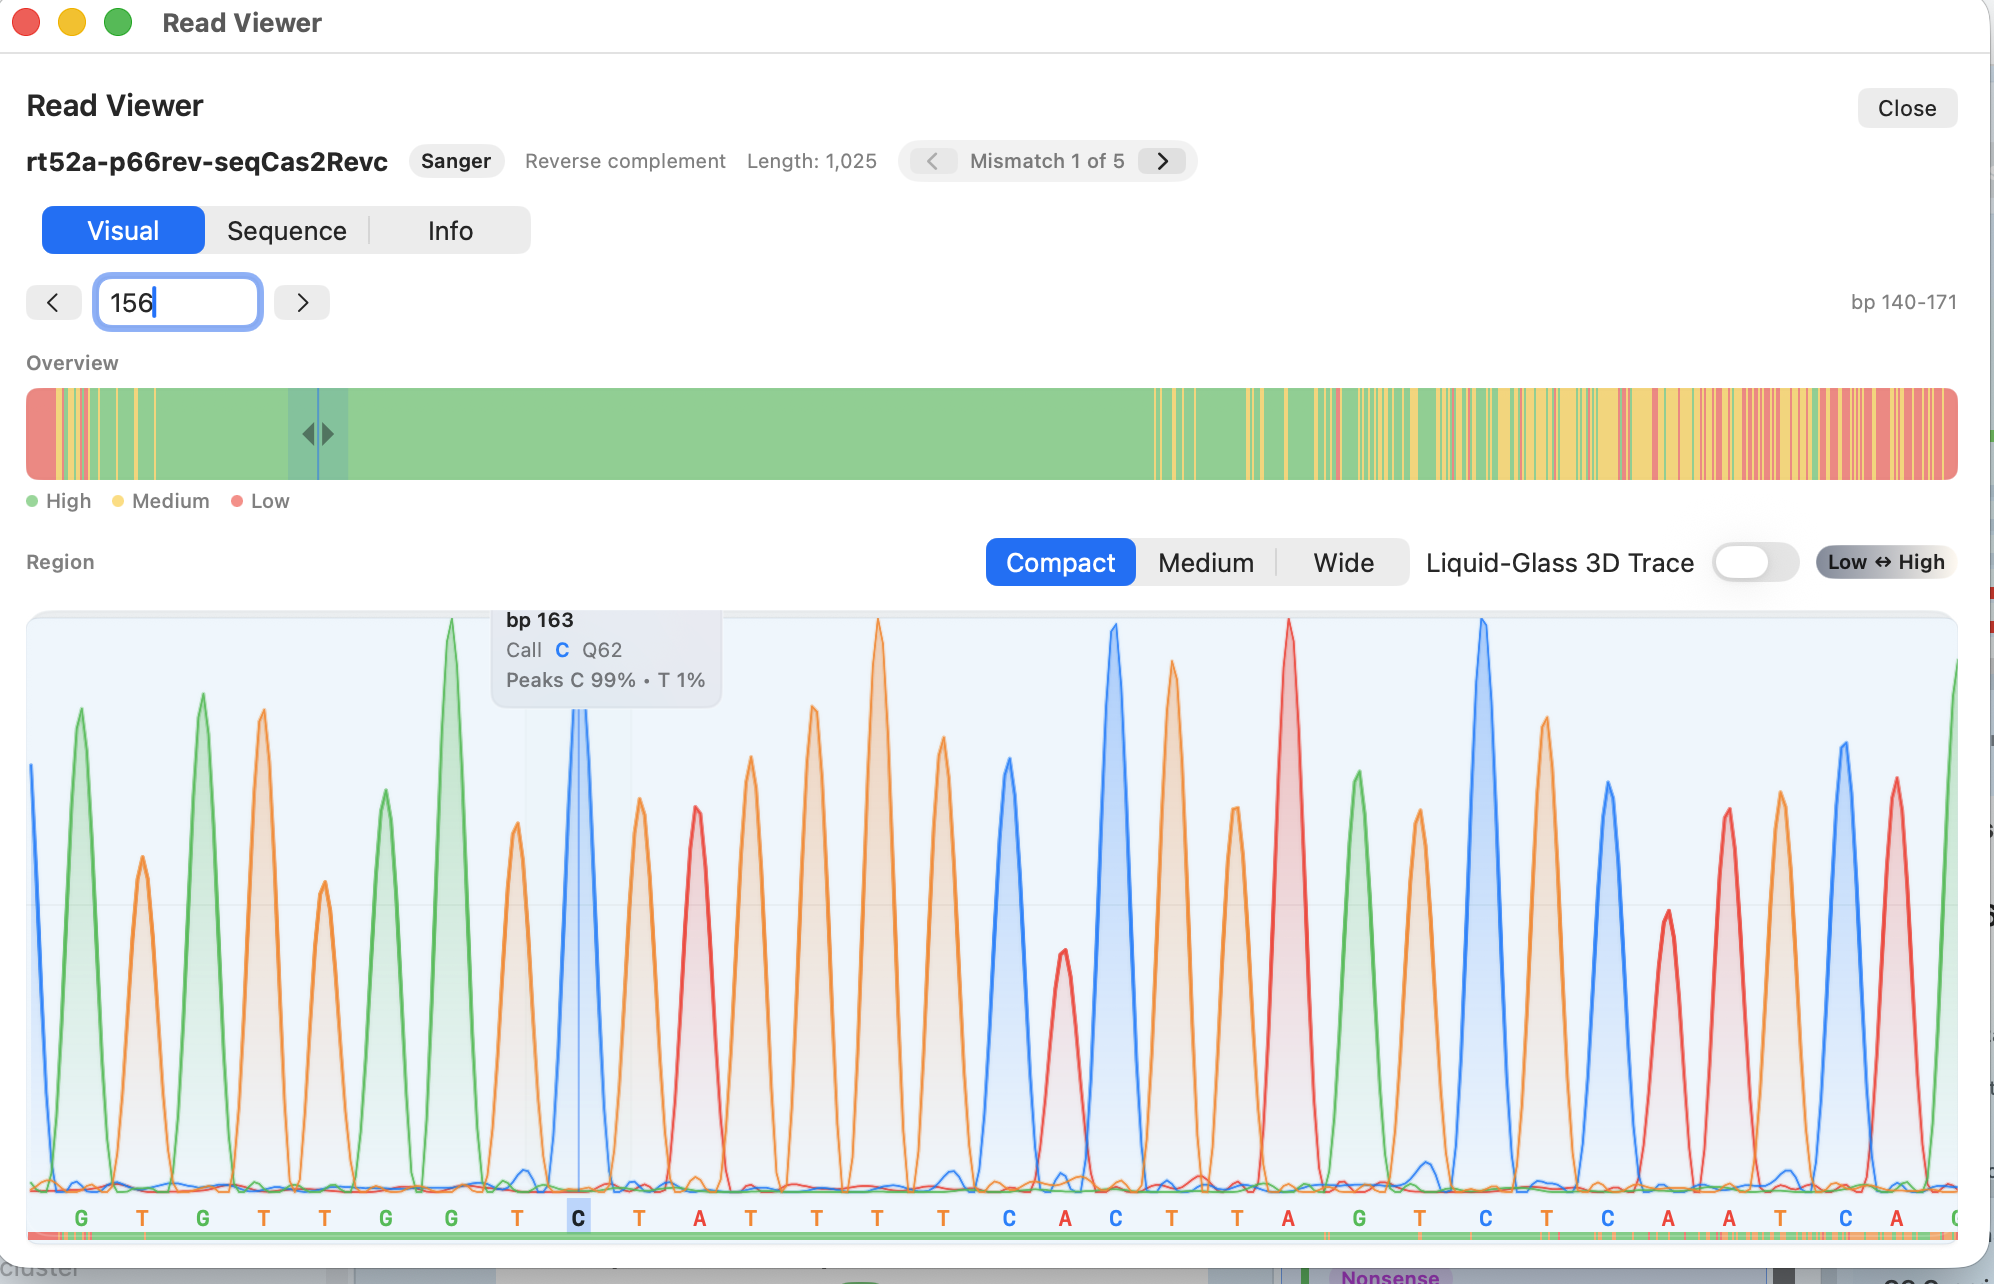
Task: Click the Overview quality bar to jump position
Action: [1000, 433]
